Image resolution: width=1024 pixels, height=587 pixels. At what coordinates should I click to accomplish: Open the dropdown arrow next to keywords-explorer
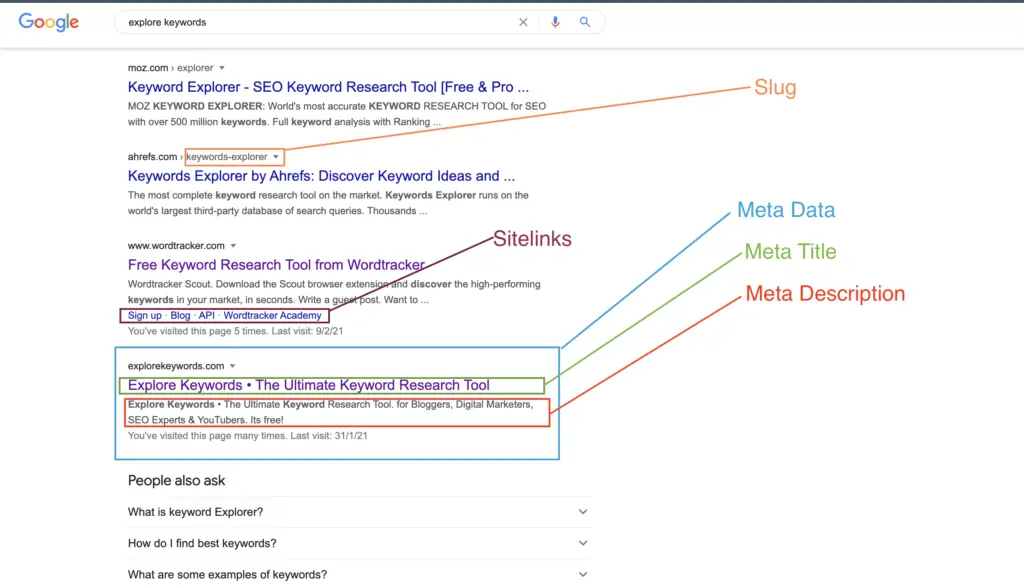tap(276, 157)
